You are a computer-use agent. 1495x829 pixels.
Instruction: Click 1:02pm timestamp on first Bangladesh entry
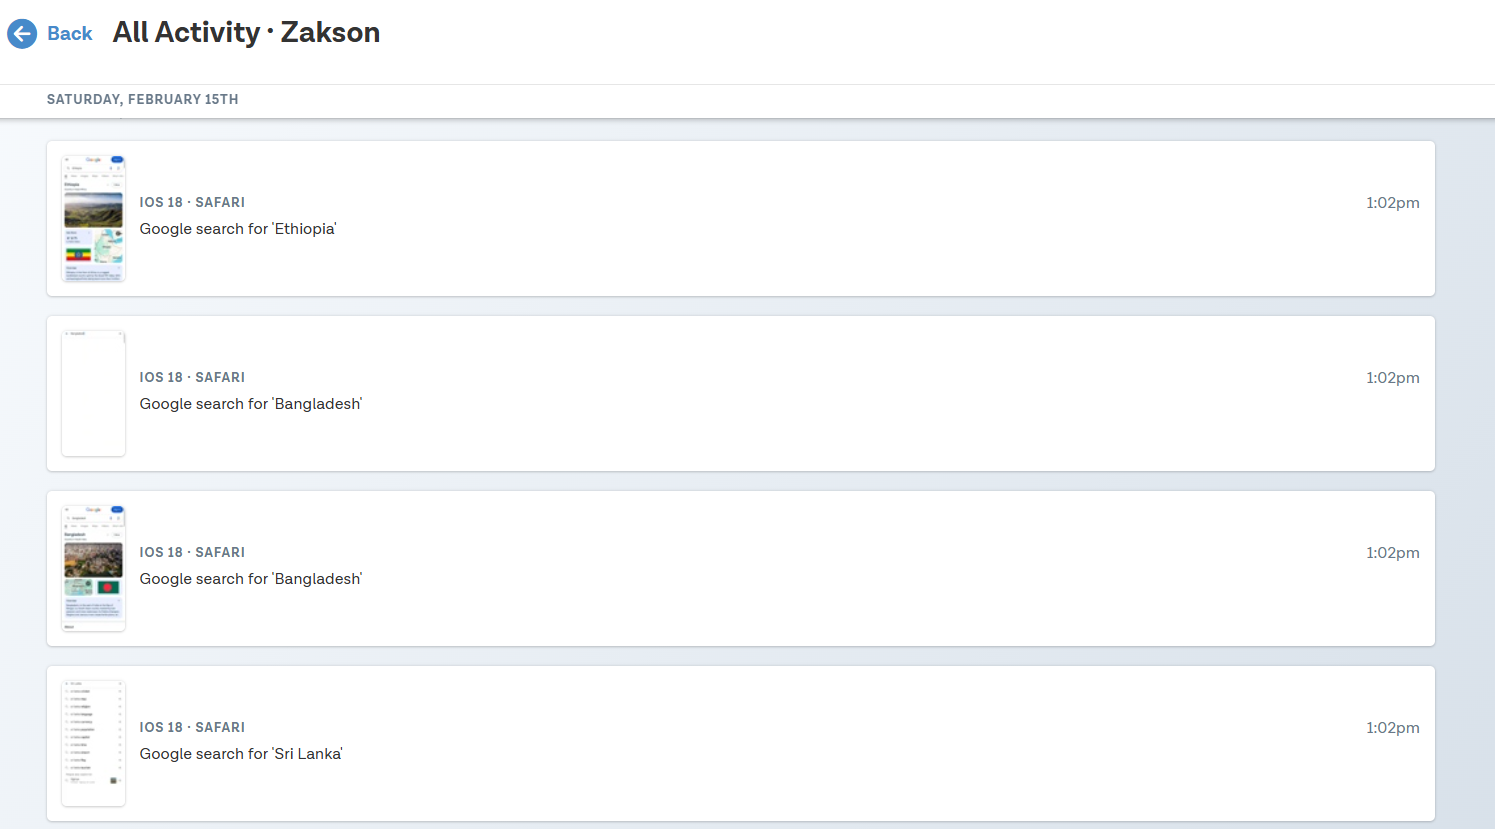coord(1393,378)
